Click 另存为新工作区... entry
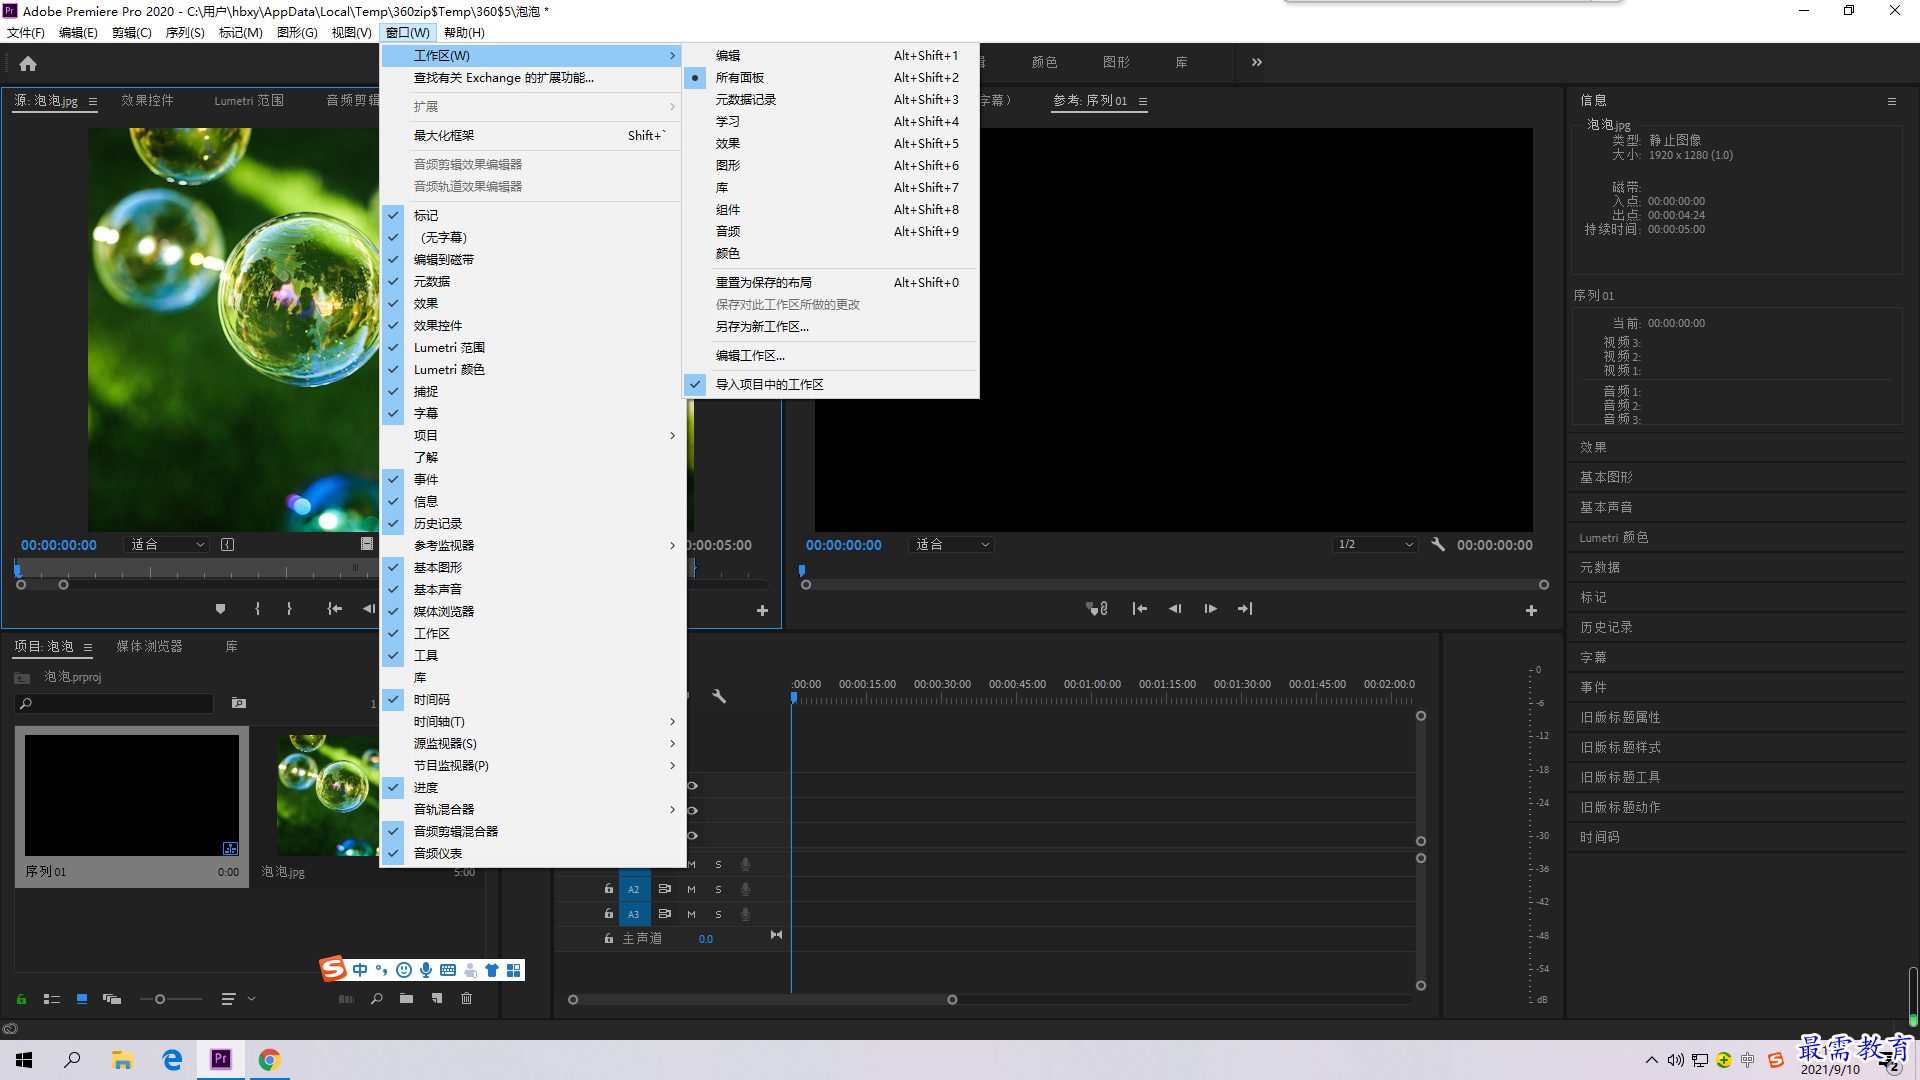The width and height of the screenshot is (1920, 1080). [830, 327]
